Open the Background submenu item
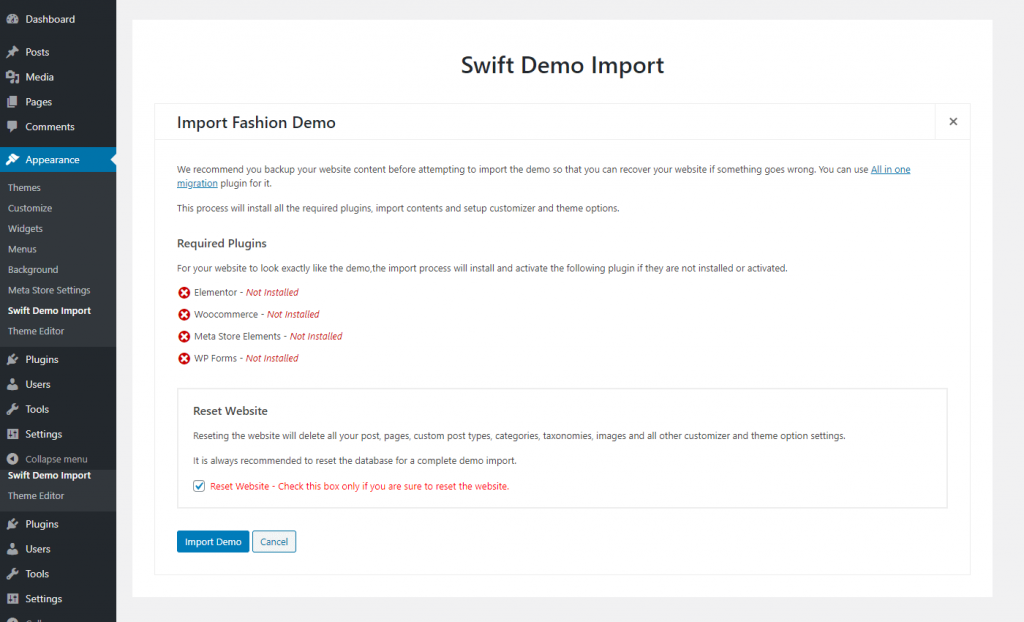 click(33, 270)
